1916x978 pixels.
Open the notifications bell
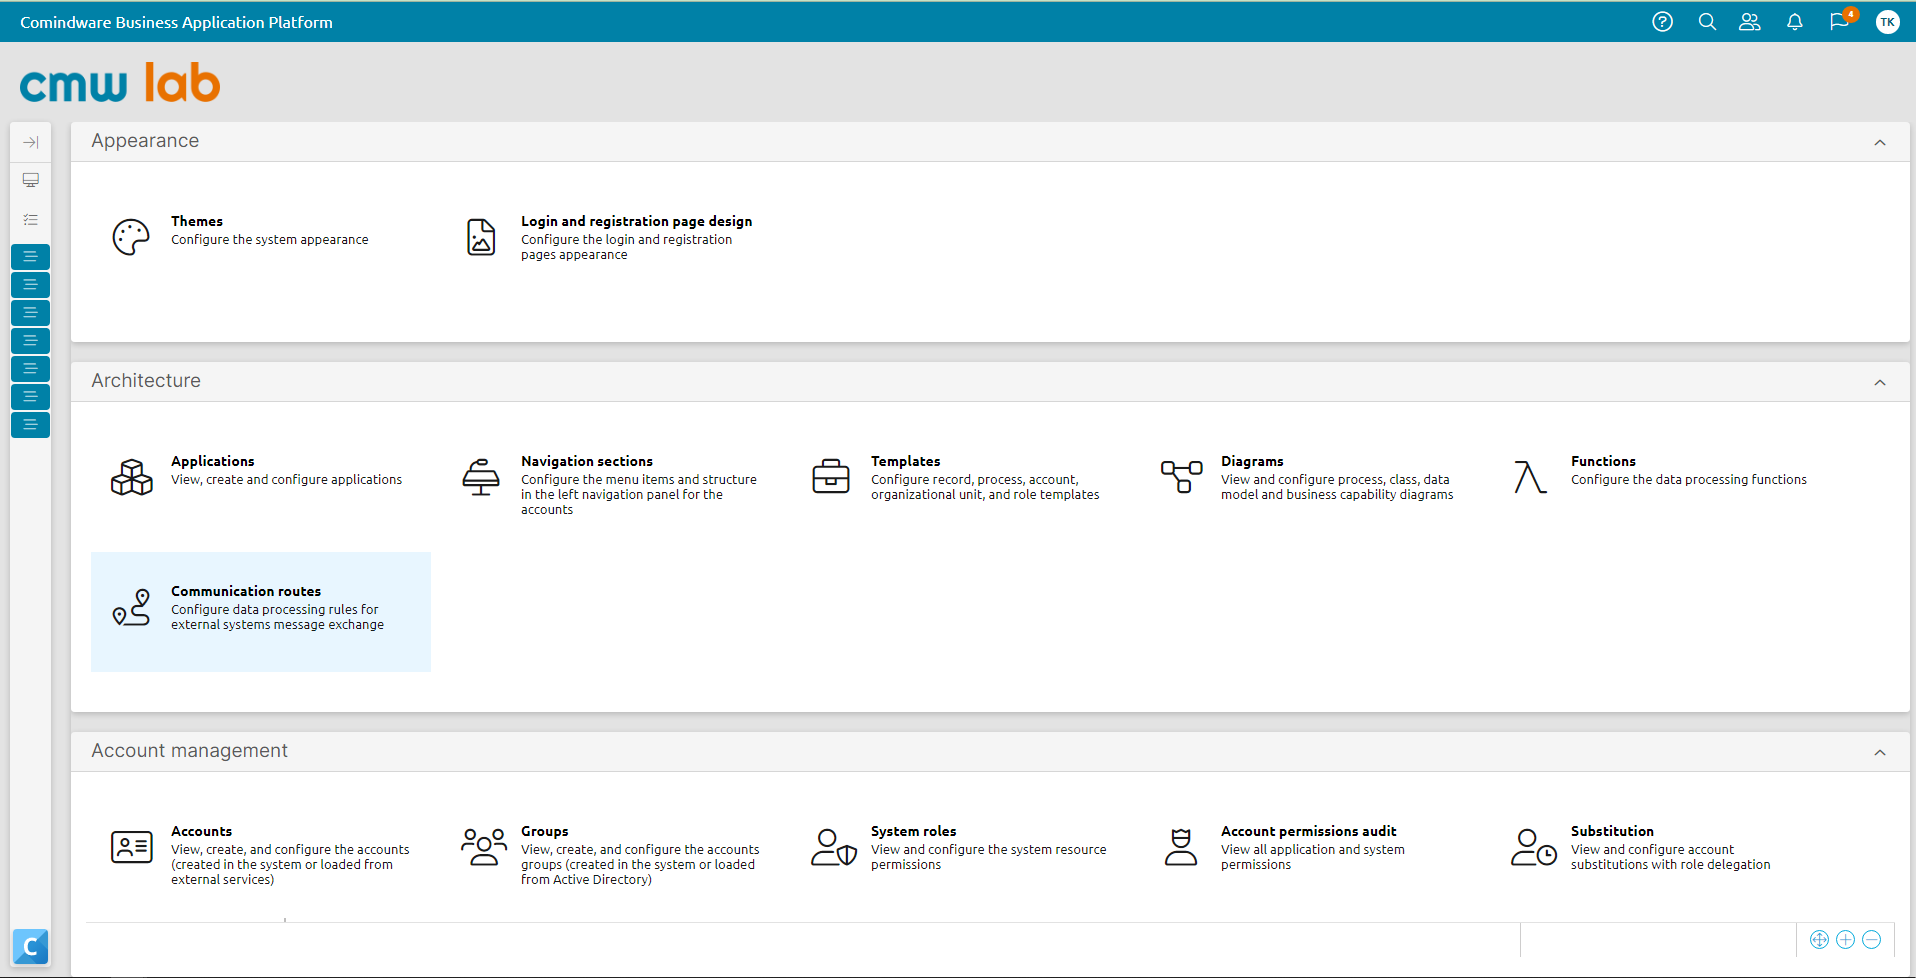coord(1795,22)
